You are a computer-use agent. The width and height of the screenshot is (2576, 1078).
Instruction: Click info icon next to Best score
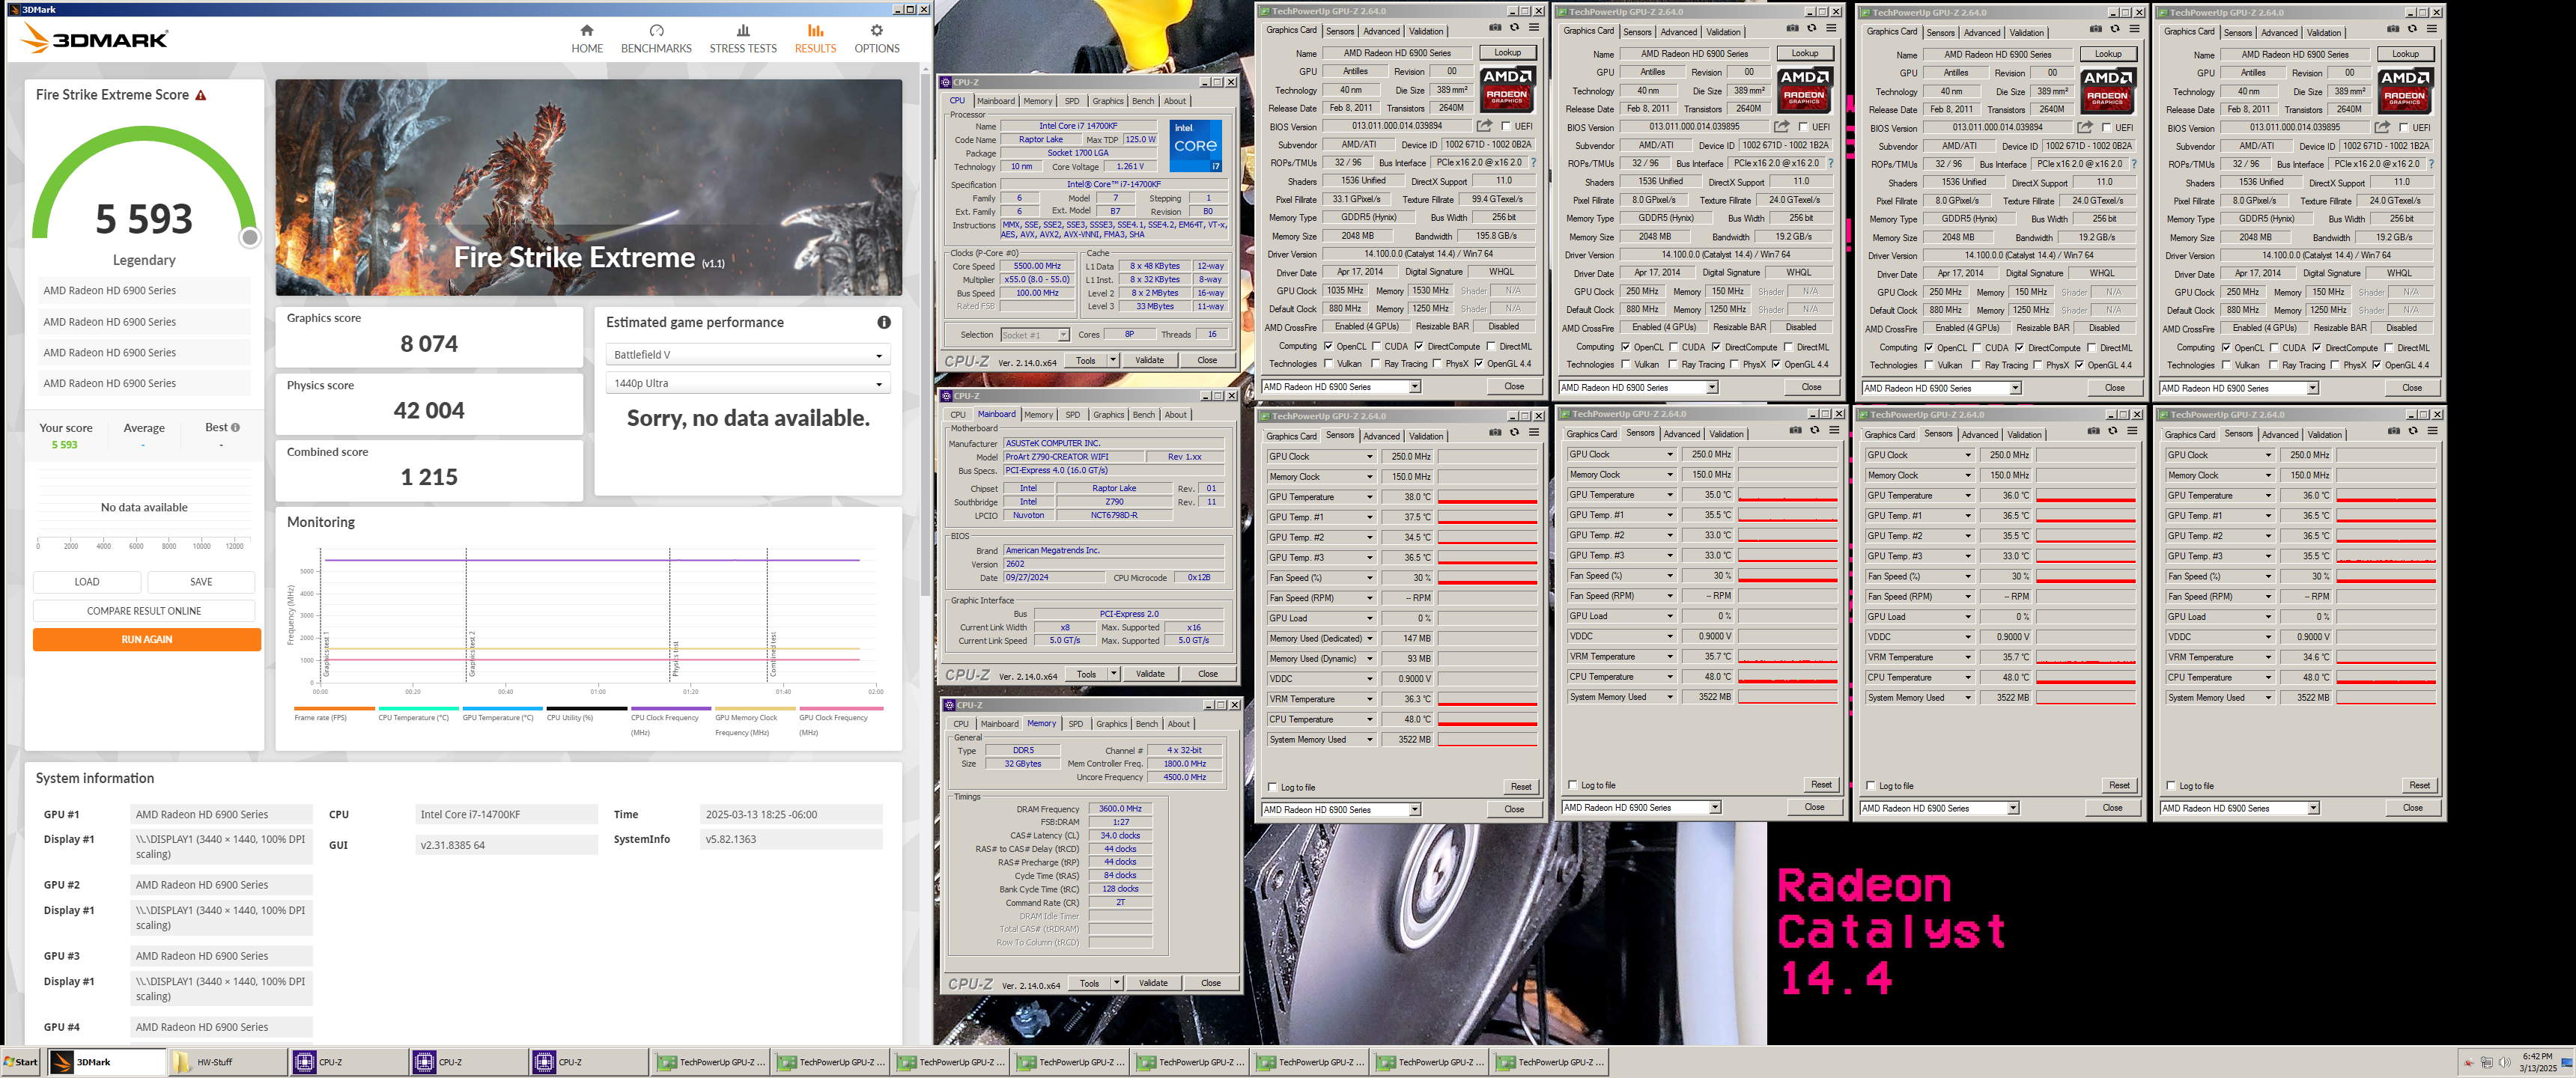235,427
